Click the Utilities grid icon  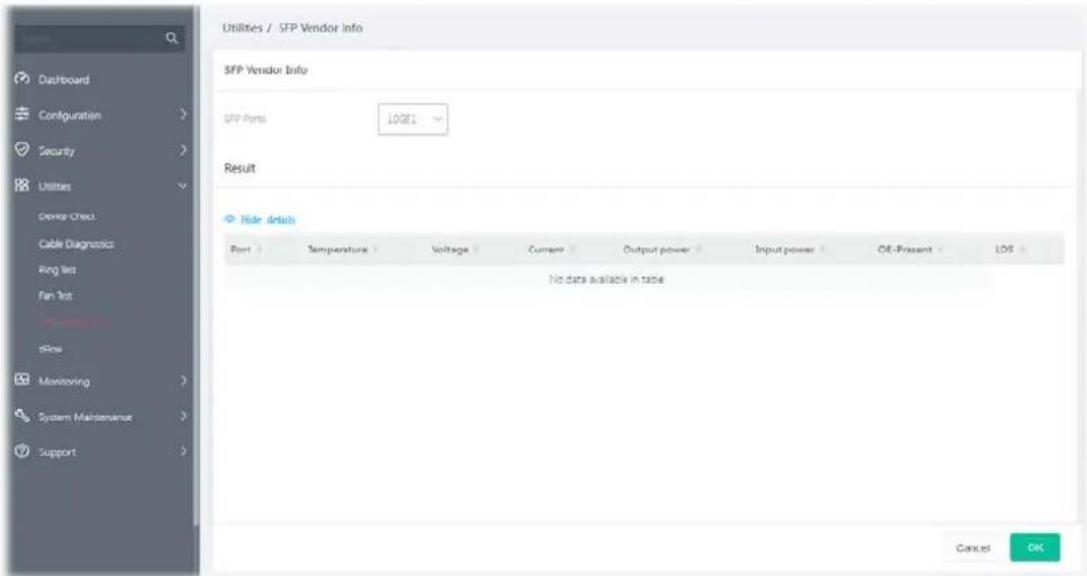pyautogui.click(x=22, y=185)
